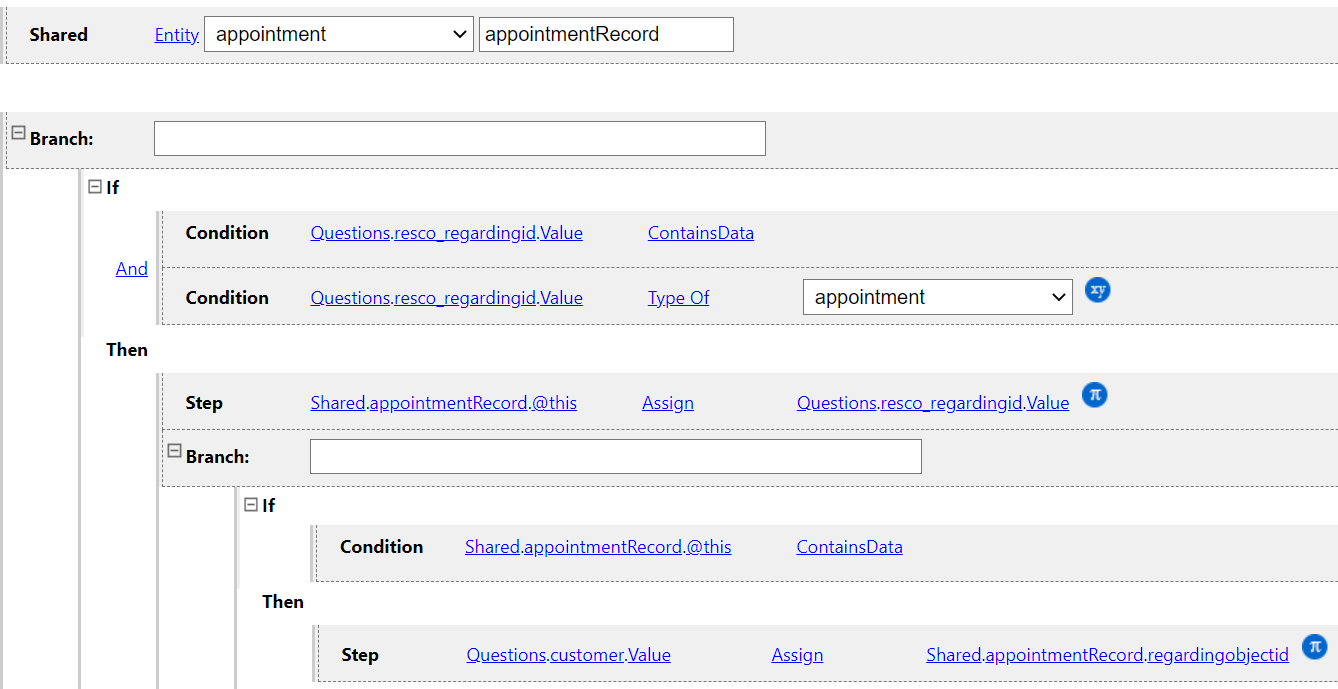Image resolution: width=1338 pixels, height=689 pixels.
Task: Open the Shared entity appointment dropdown
Action: click(338, 35)
